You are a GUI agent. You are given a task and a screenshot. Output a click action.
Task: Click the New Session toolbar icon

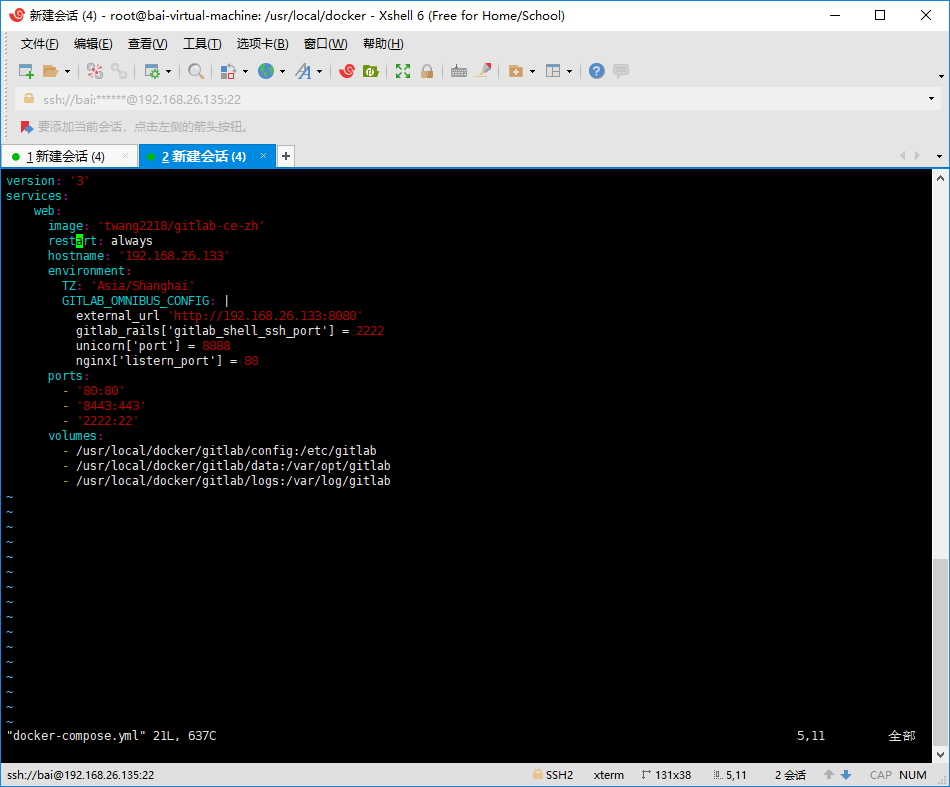pos(26,71)
